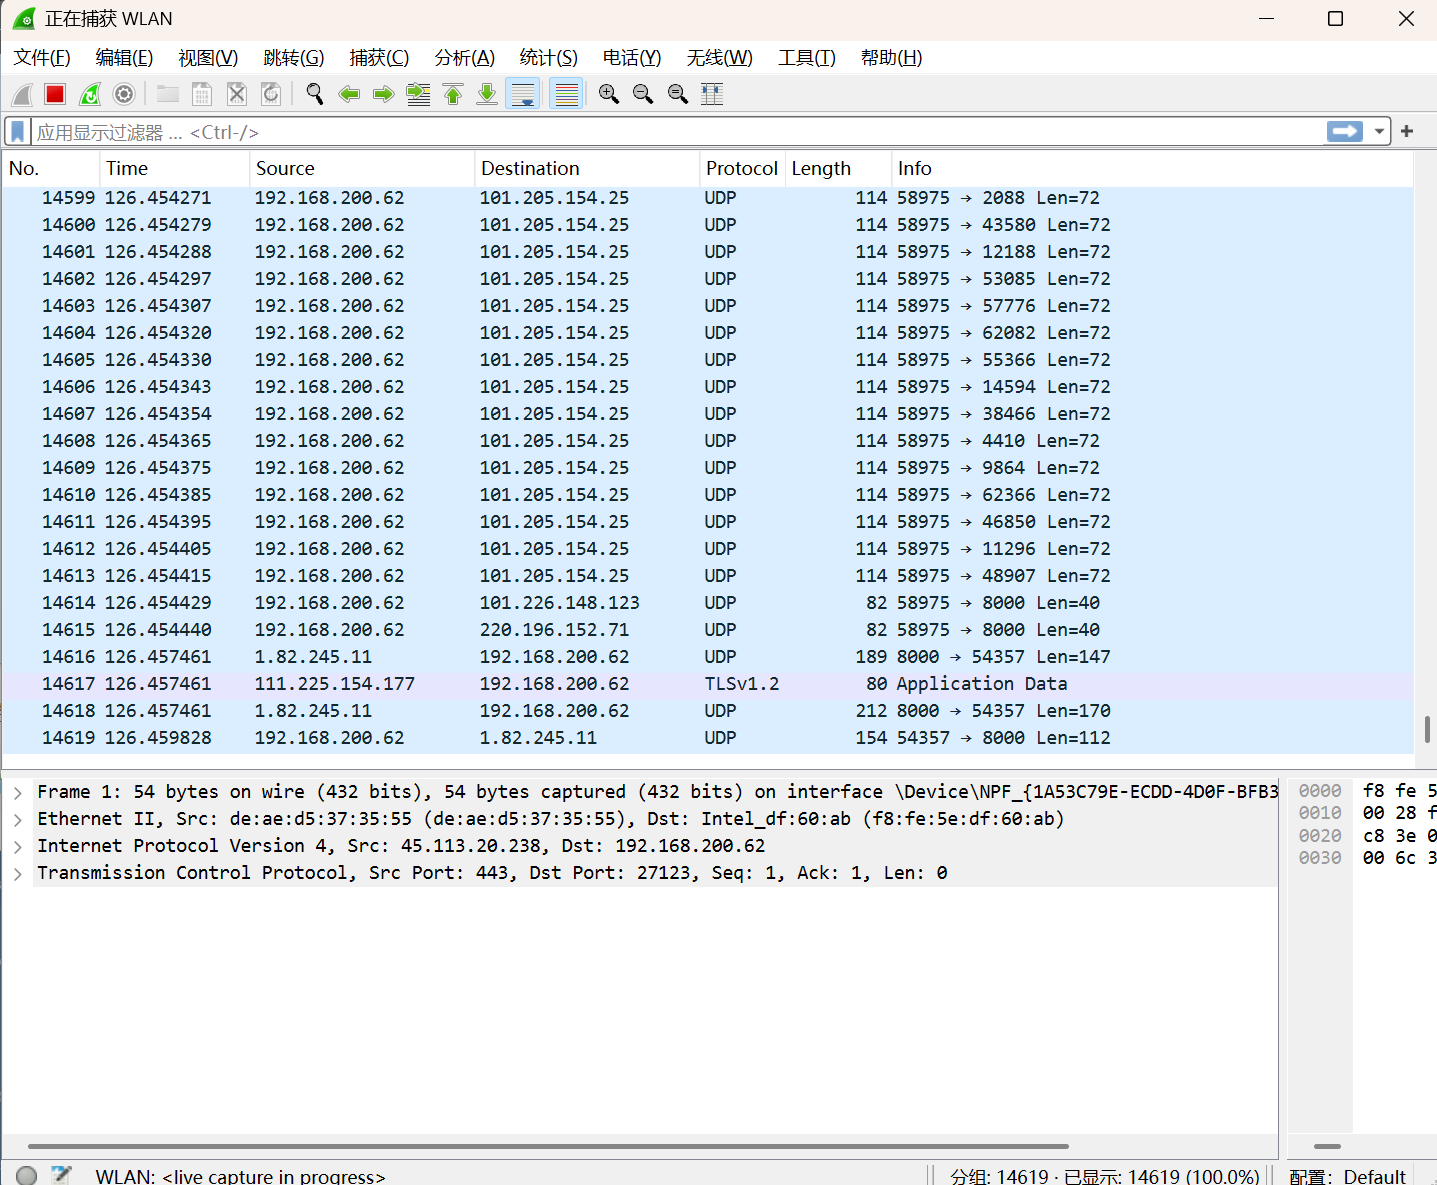
Task: Select packet 14599 in the list
Action: [x=708, y=198]
